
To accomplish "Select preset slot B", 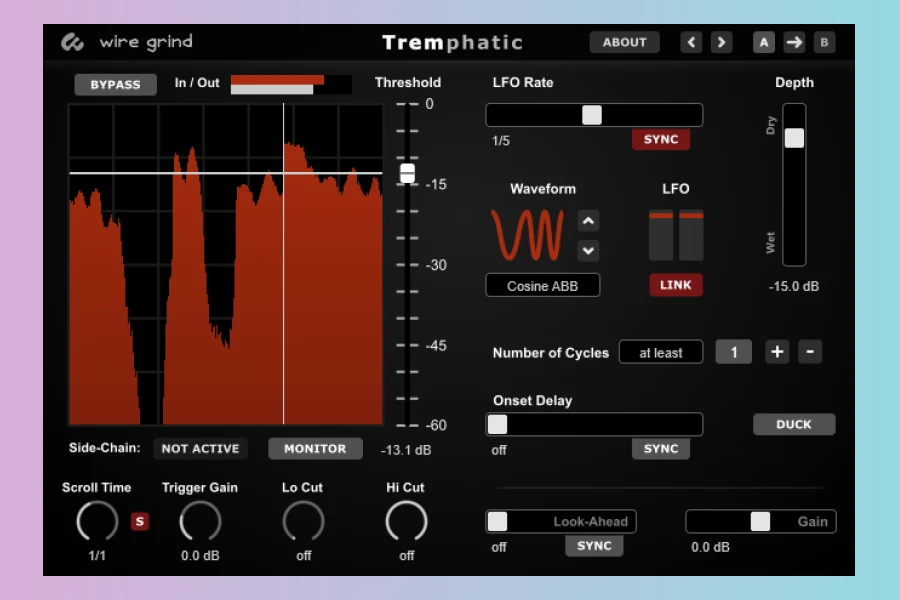I will click(824, 42).
